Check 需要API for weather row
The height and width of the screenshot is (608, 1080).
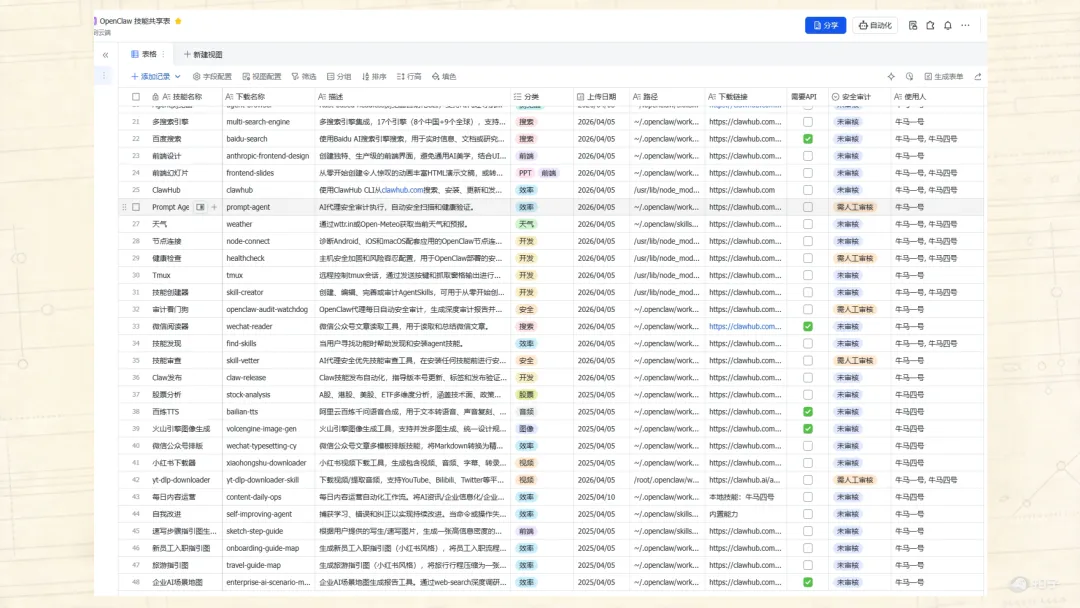[x=808, y=224]
